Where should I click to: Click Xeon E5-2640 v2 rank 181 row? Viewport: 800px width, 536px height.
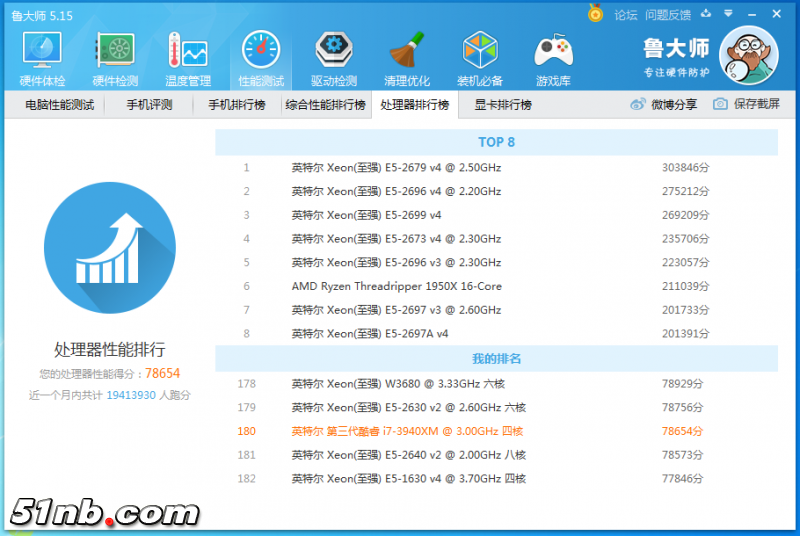click(496, 455)
